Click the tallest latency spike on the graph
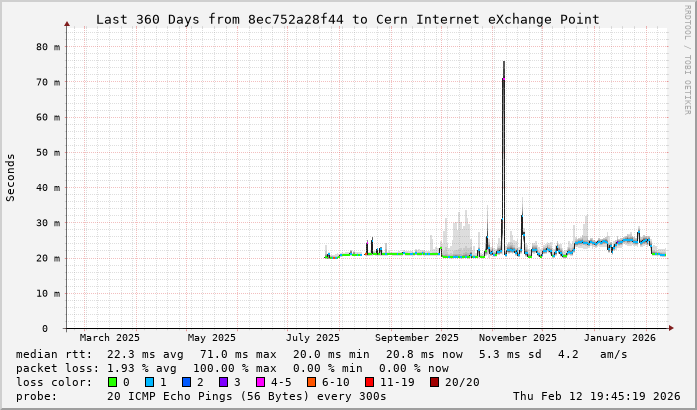 coord(503,65)
